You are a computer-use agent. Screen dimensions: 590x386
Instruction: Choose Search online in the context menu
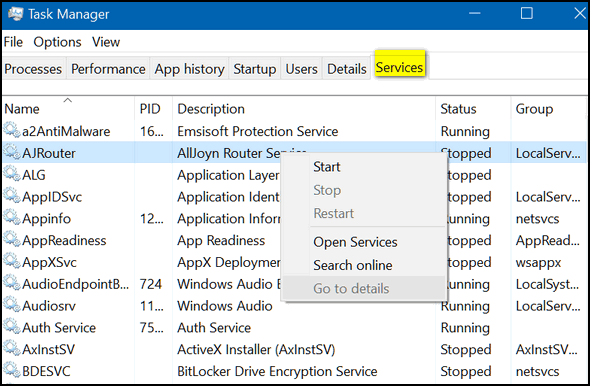point(363,265)
